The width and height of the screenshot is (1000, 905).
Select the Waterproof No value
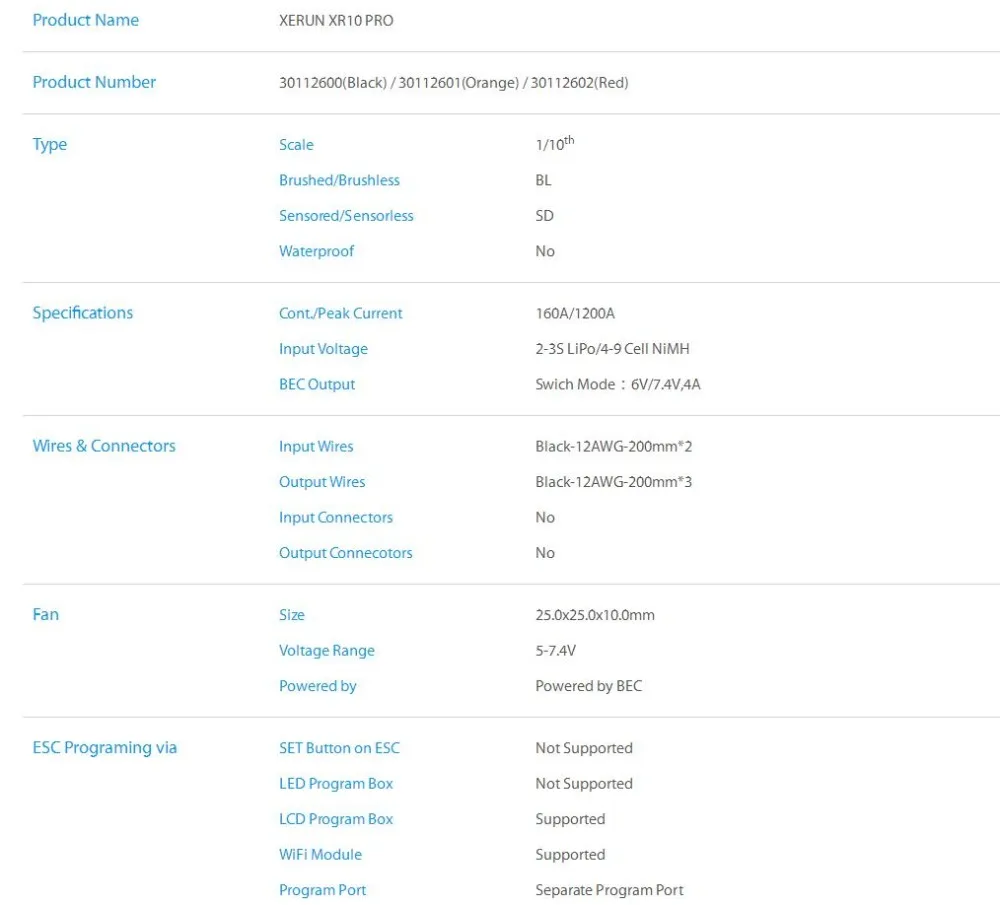[545, 251]
